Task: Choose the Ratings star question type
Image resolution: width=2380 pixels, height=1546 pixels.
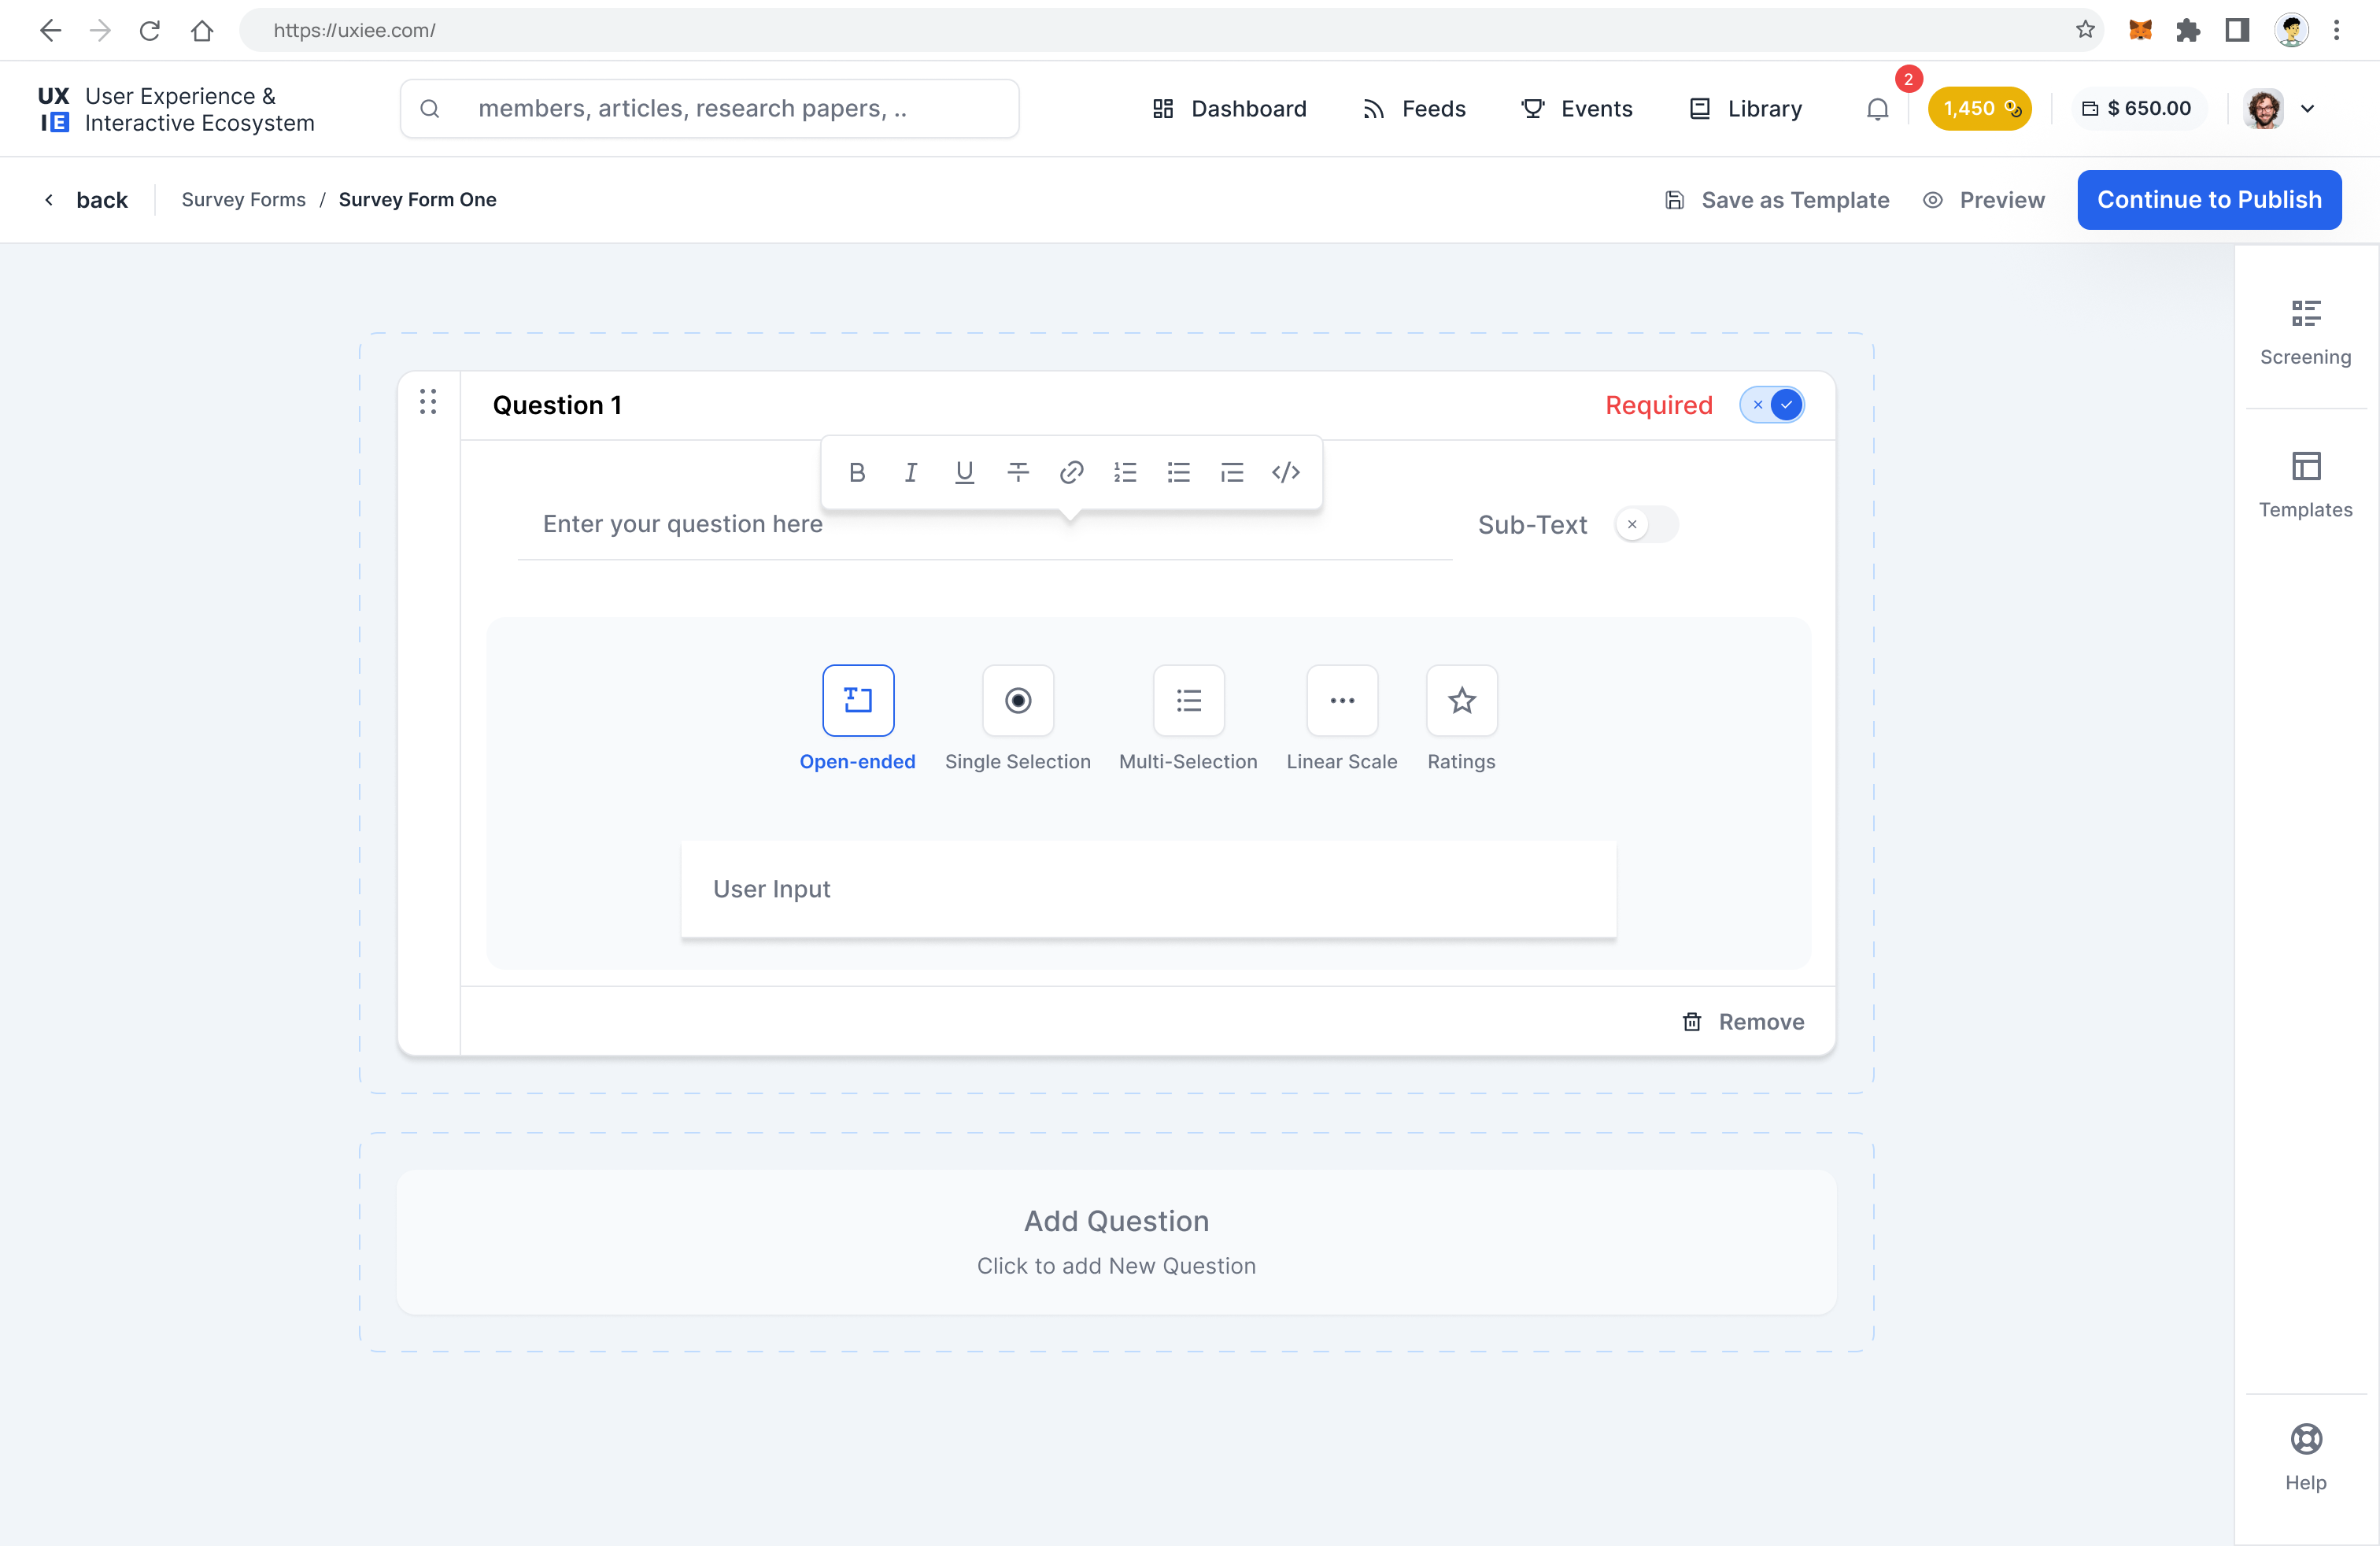Action: point(1461,700)
